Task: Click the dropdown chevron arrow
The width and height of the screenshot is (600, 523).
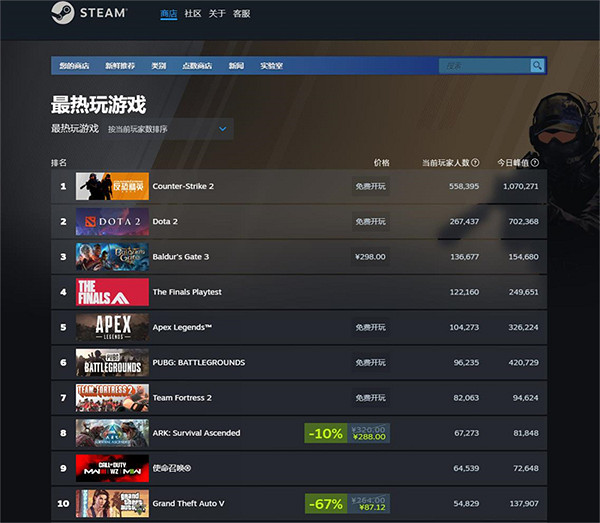Action: point(223,129)
